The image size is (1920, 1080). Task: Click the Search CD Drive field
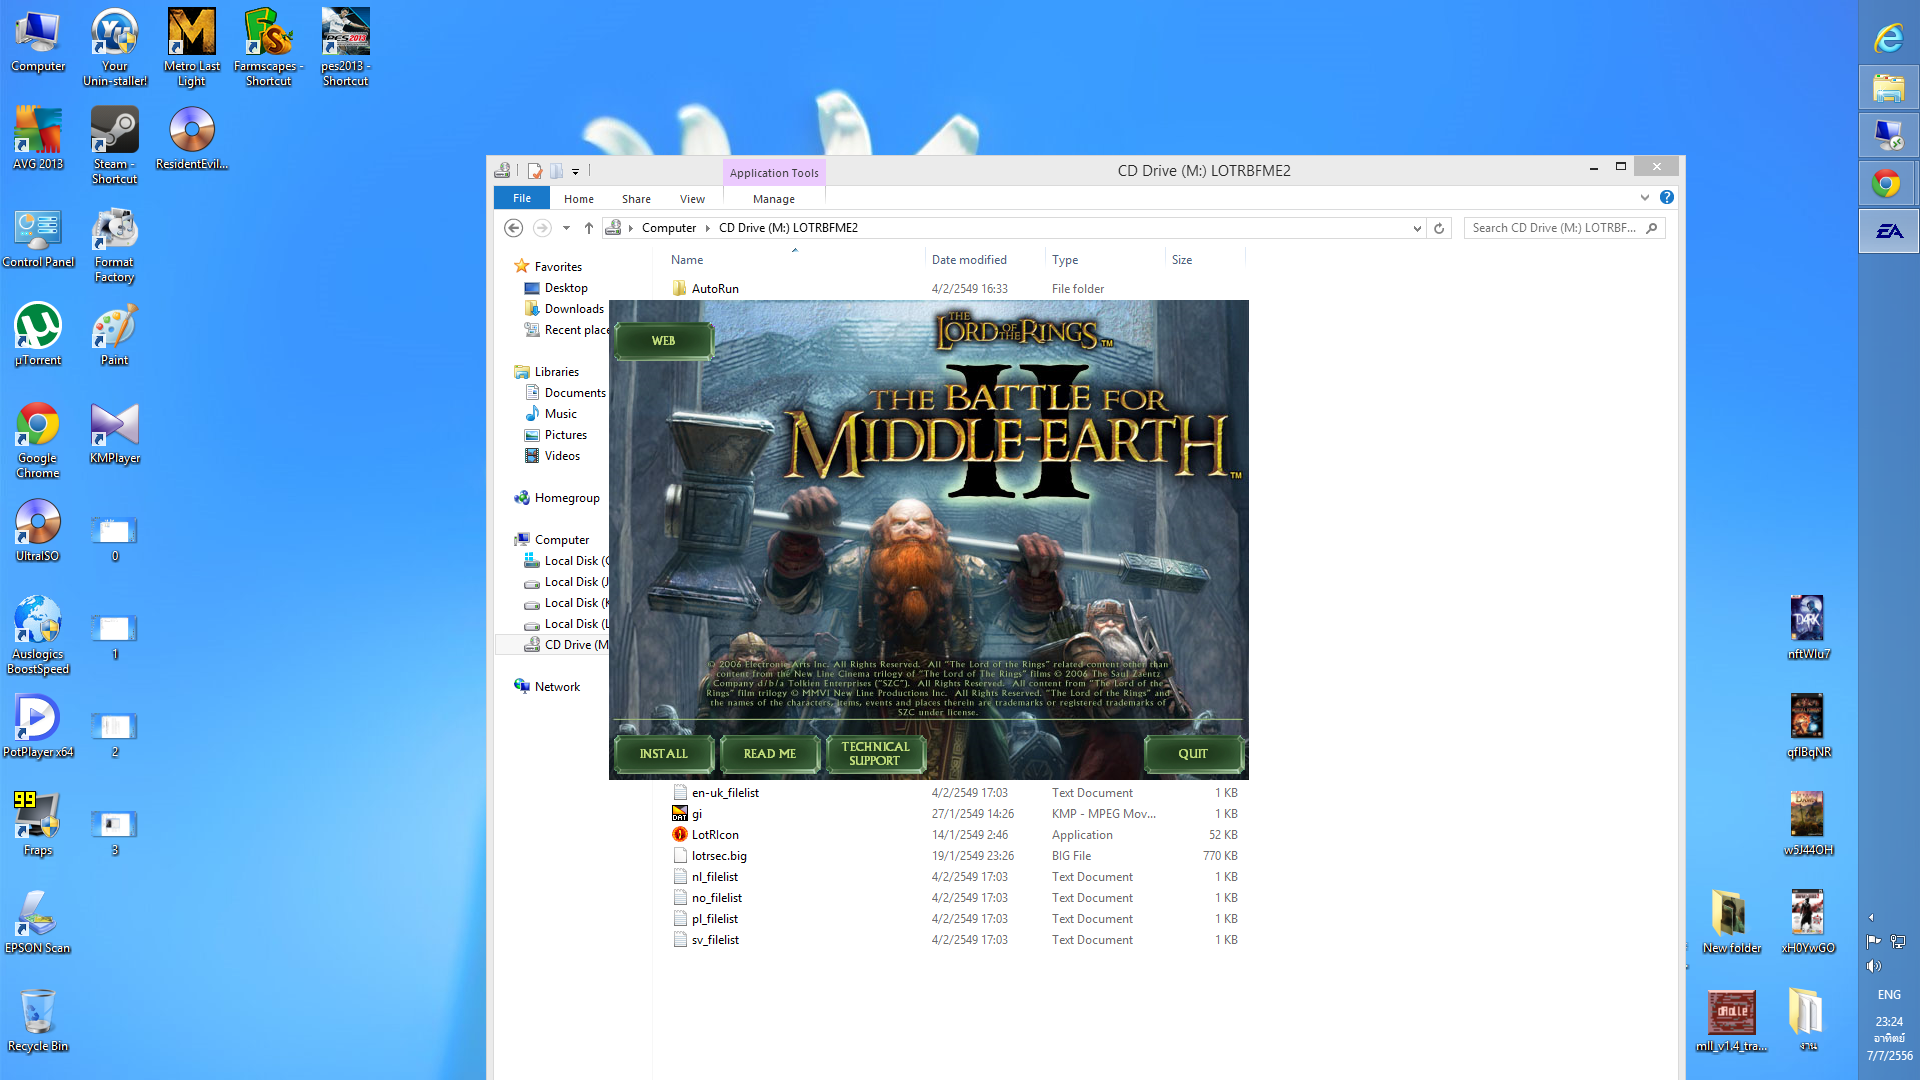tap(1554, 228)
